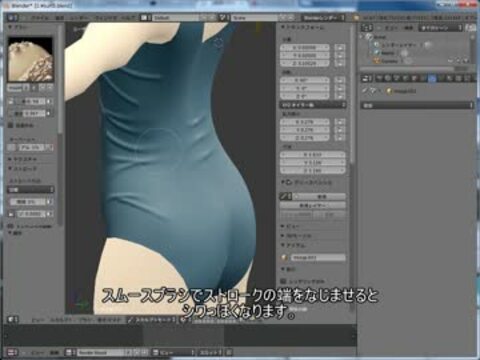Select the highlighted blue tab in properties editor
Screen dimensions: 480x360
432,79
